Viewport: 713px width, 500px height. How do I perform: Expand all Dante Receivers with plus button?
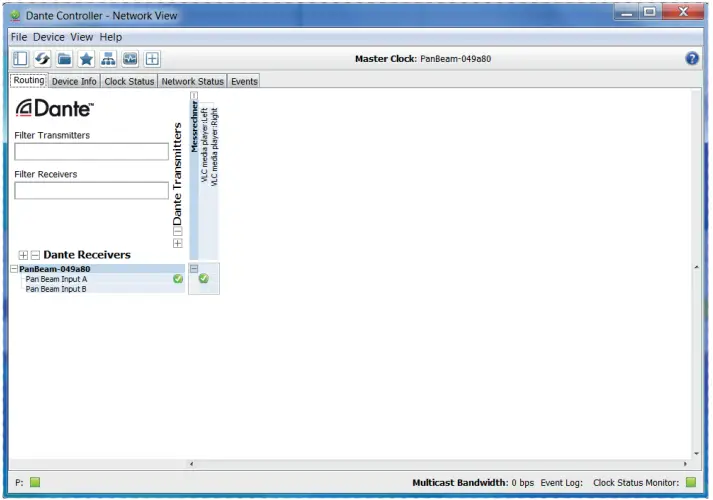pos(23,255)
